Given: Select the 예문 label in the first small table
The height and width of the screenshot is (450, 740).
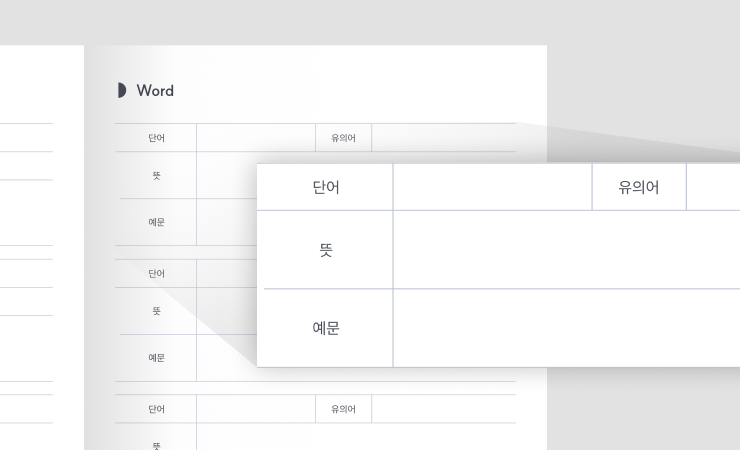Looking at the screenshot, I should pos(157,222).
